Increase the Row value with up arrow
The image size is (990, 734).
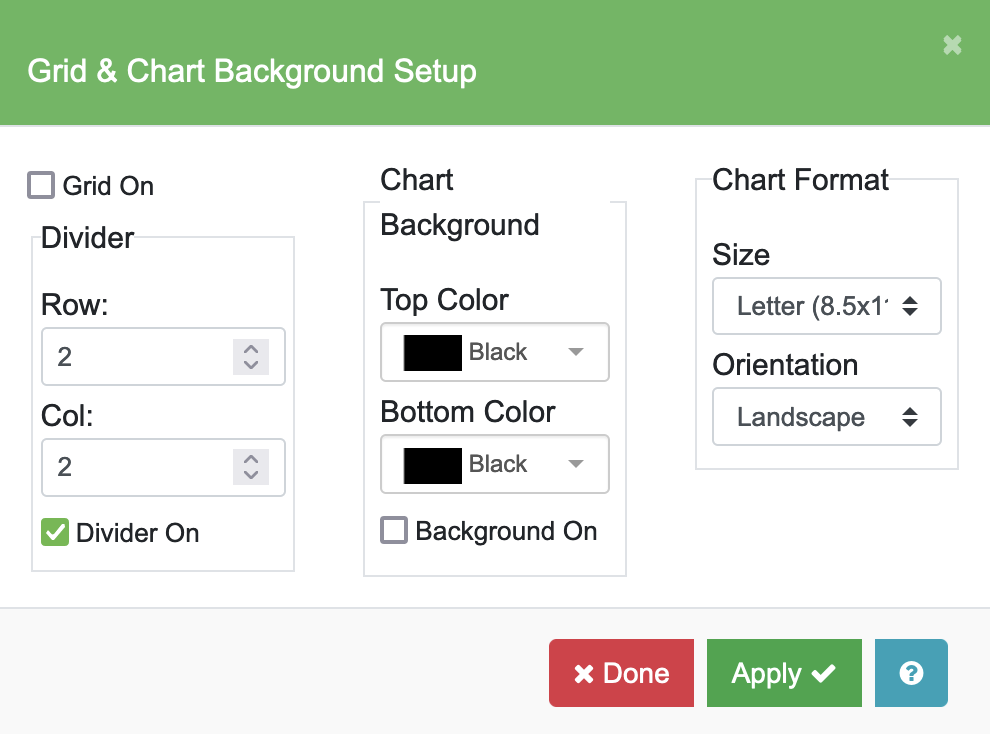click(x=251, y=349)
